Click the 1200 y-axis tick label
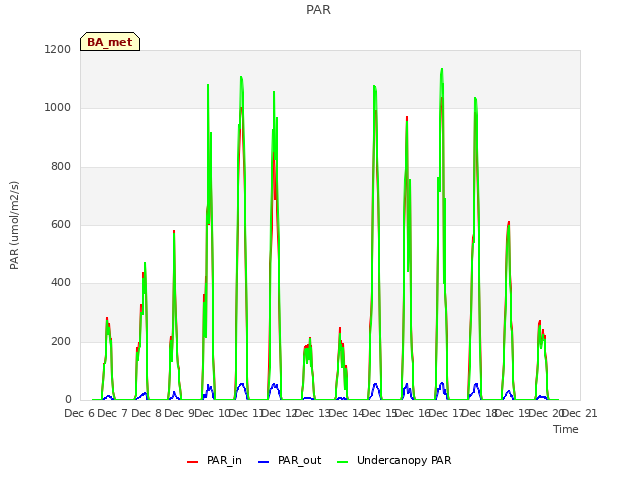640x480 pixels. point(58,49)
